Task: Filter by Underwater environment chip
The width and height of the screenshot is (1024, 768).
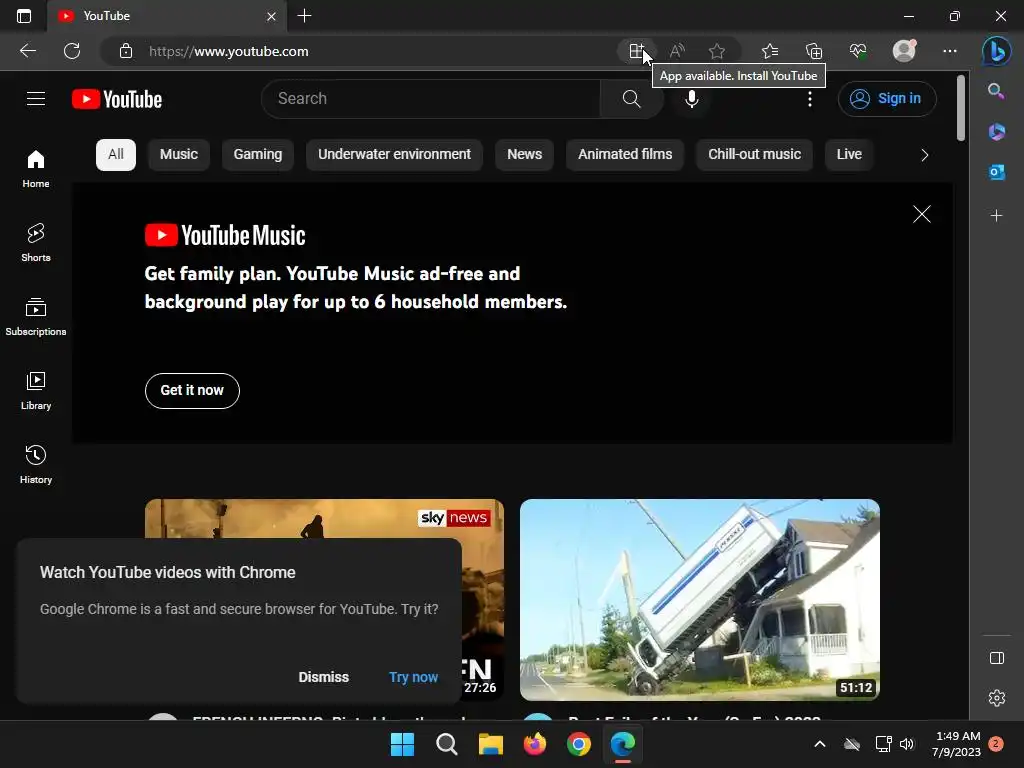Action: [x=394, y=155]
